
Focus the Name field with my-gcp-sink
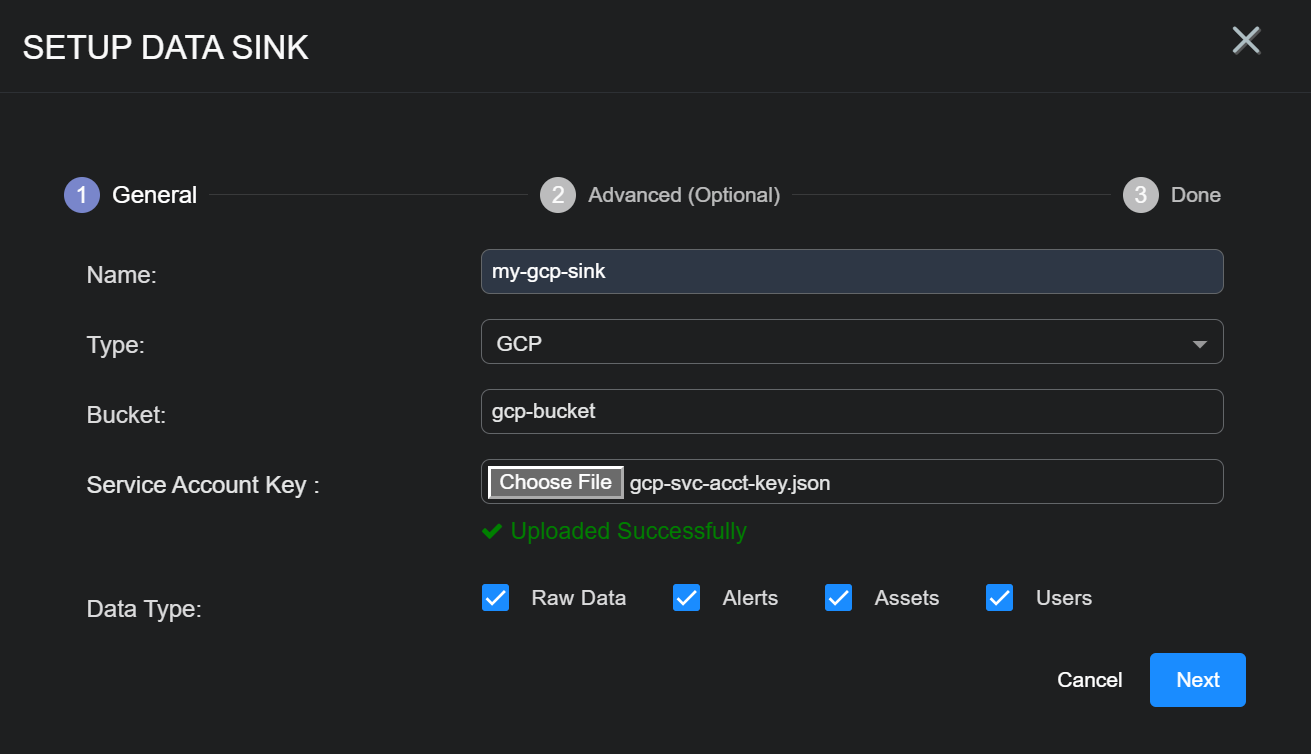851,271
